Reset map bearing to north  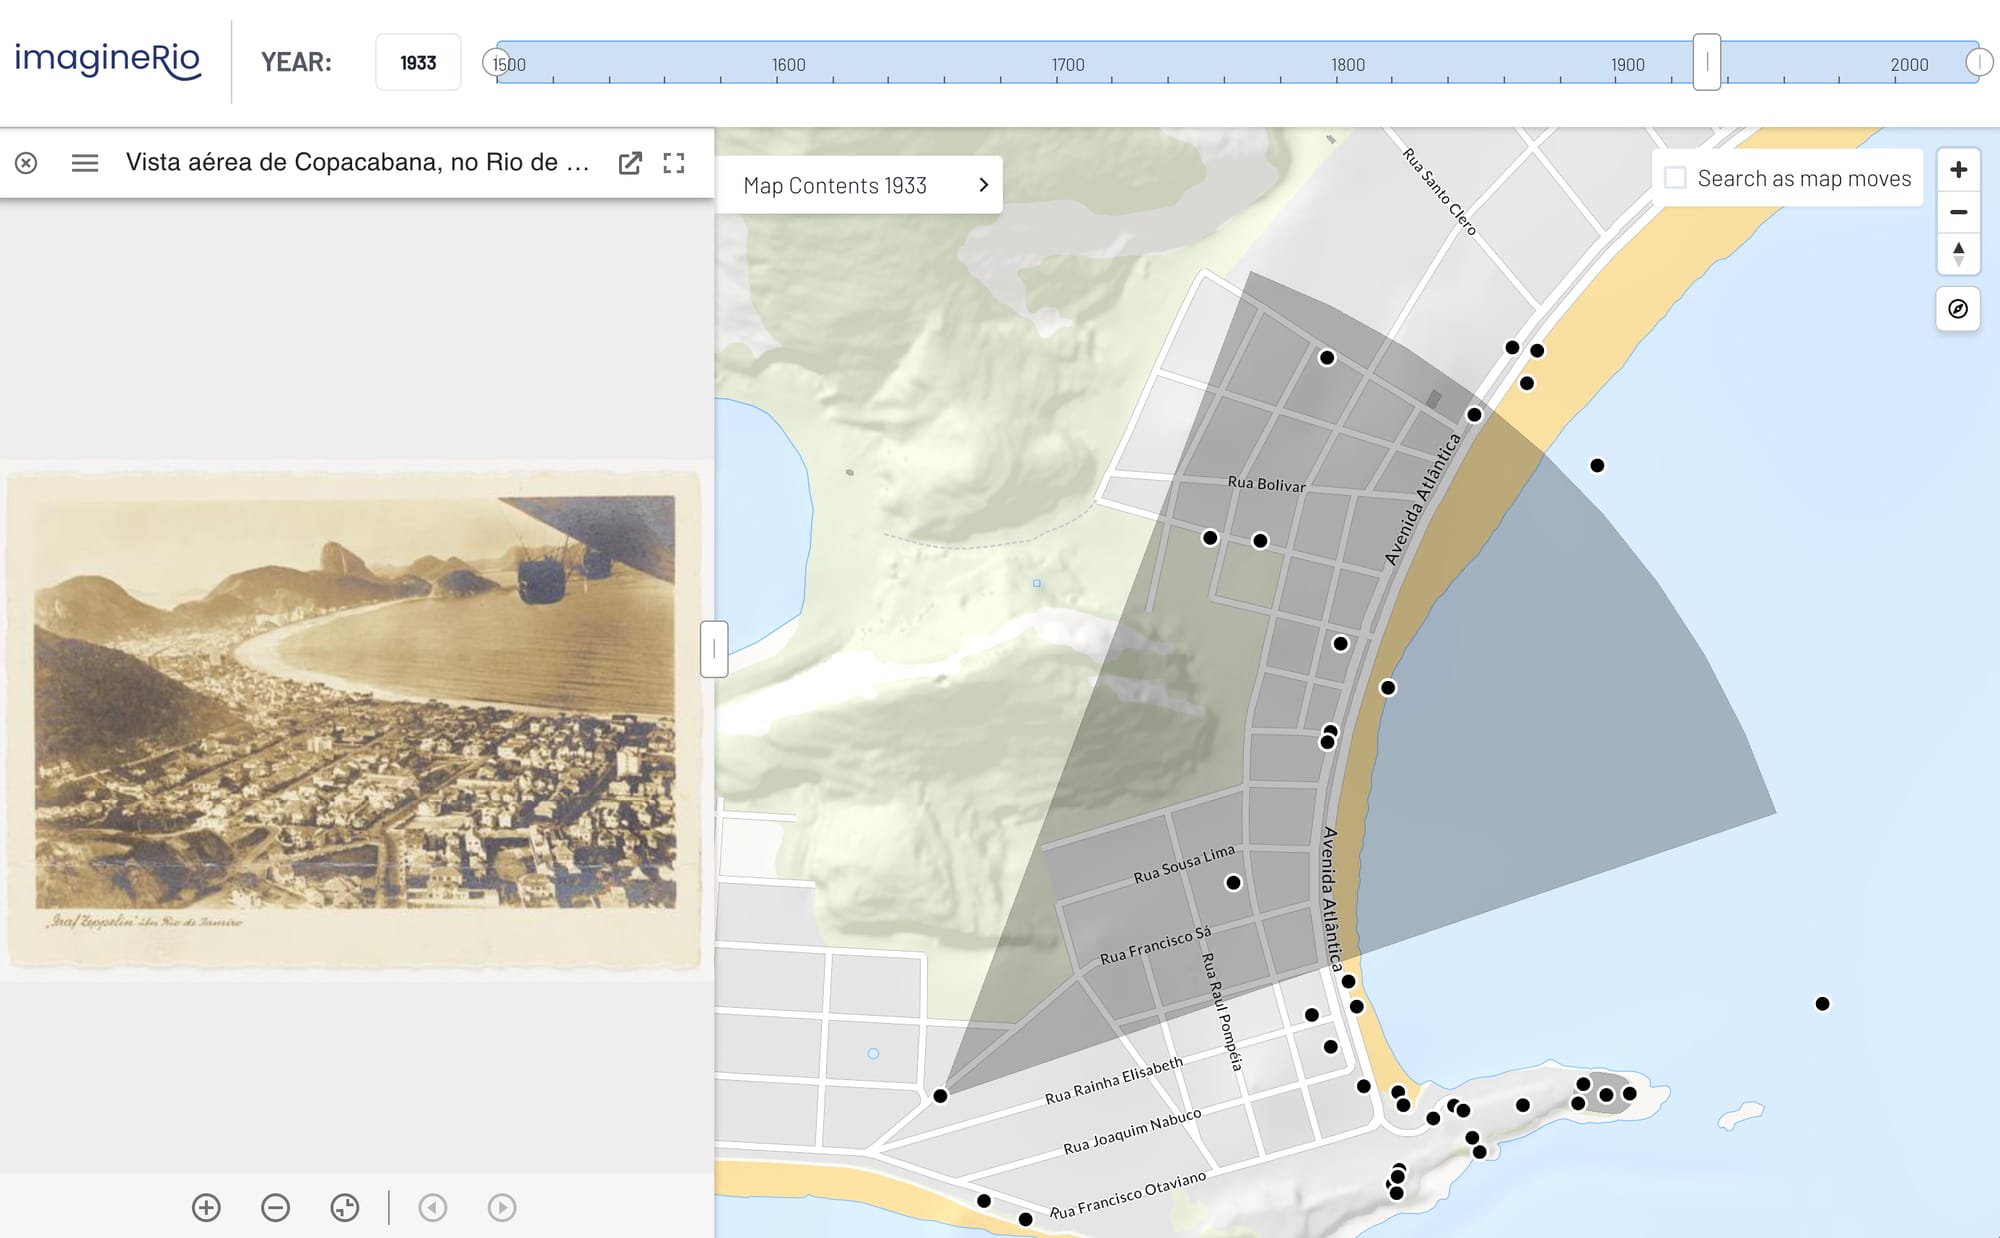pos(1958,254)
